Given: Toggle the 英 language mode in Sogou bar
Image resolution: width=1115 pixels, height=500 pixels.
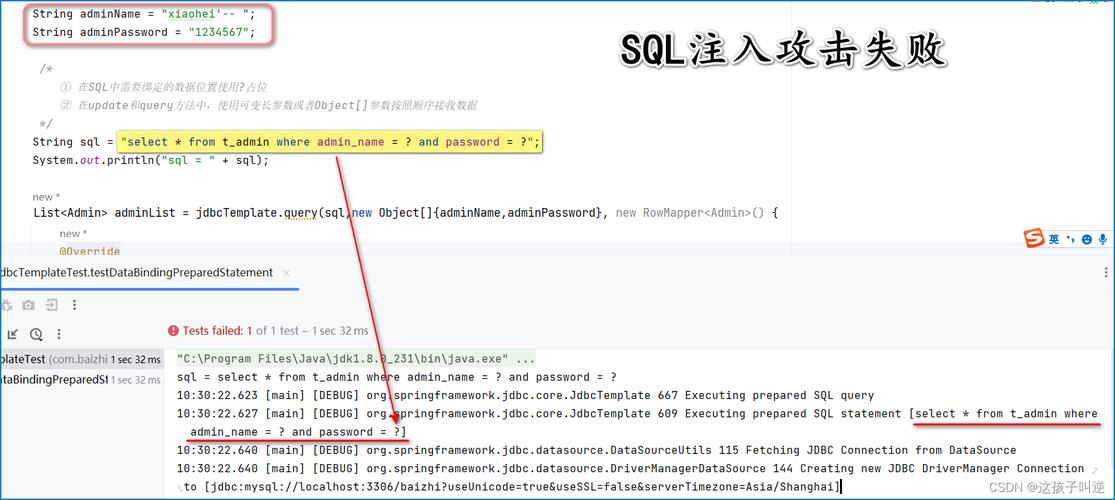Looking at the screenshot, I should (1053, 240).
